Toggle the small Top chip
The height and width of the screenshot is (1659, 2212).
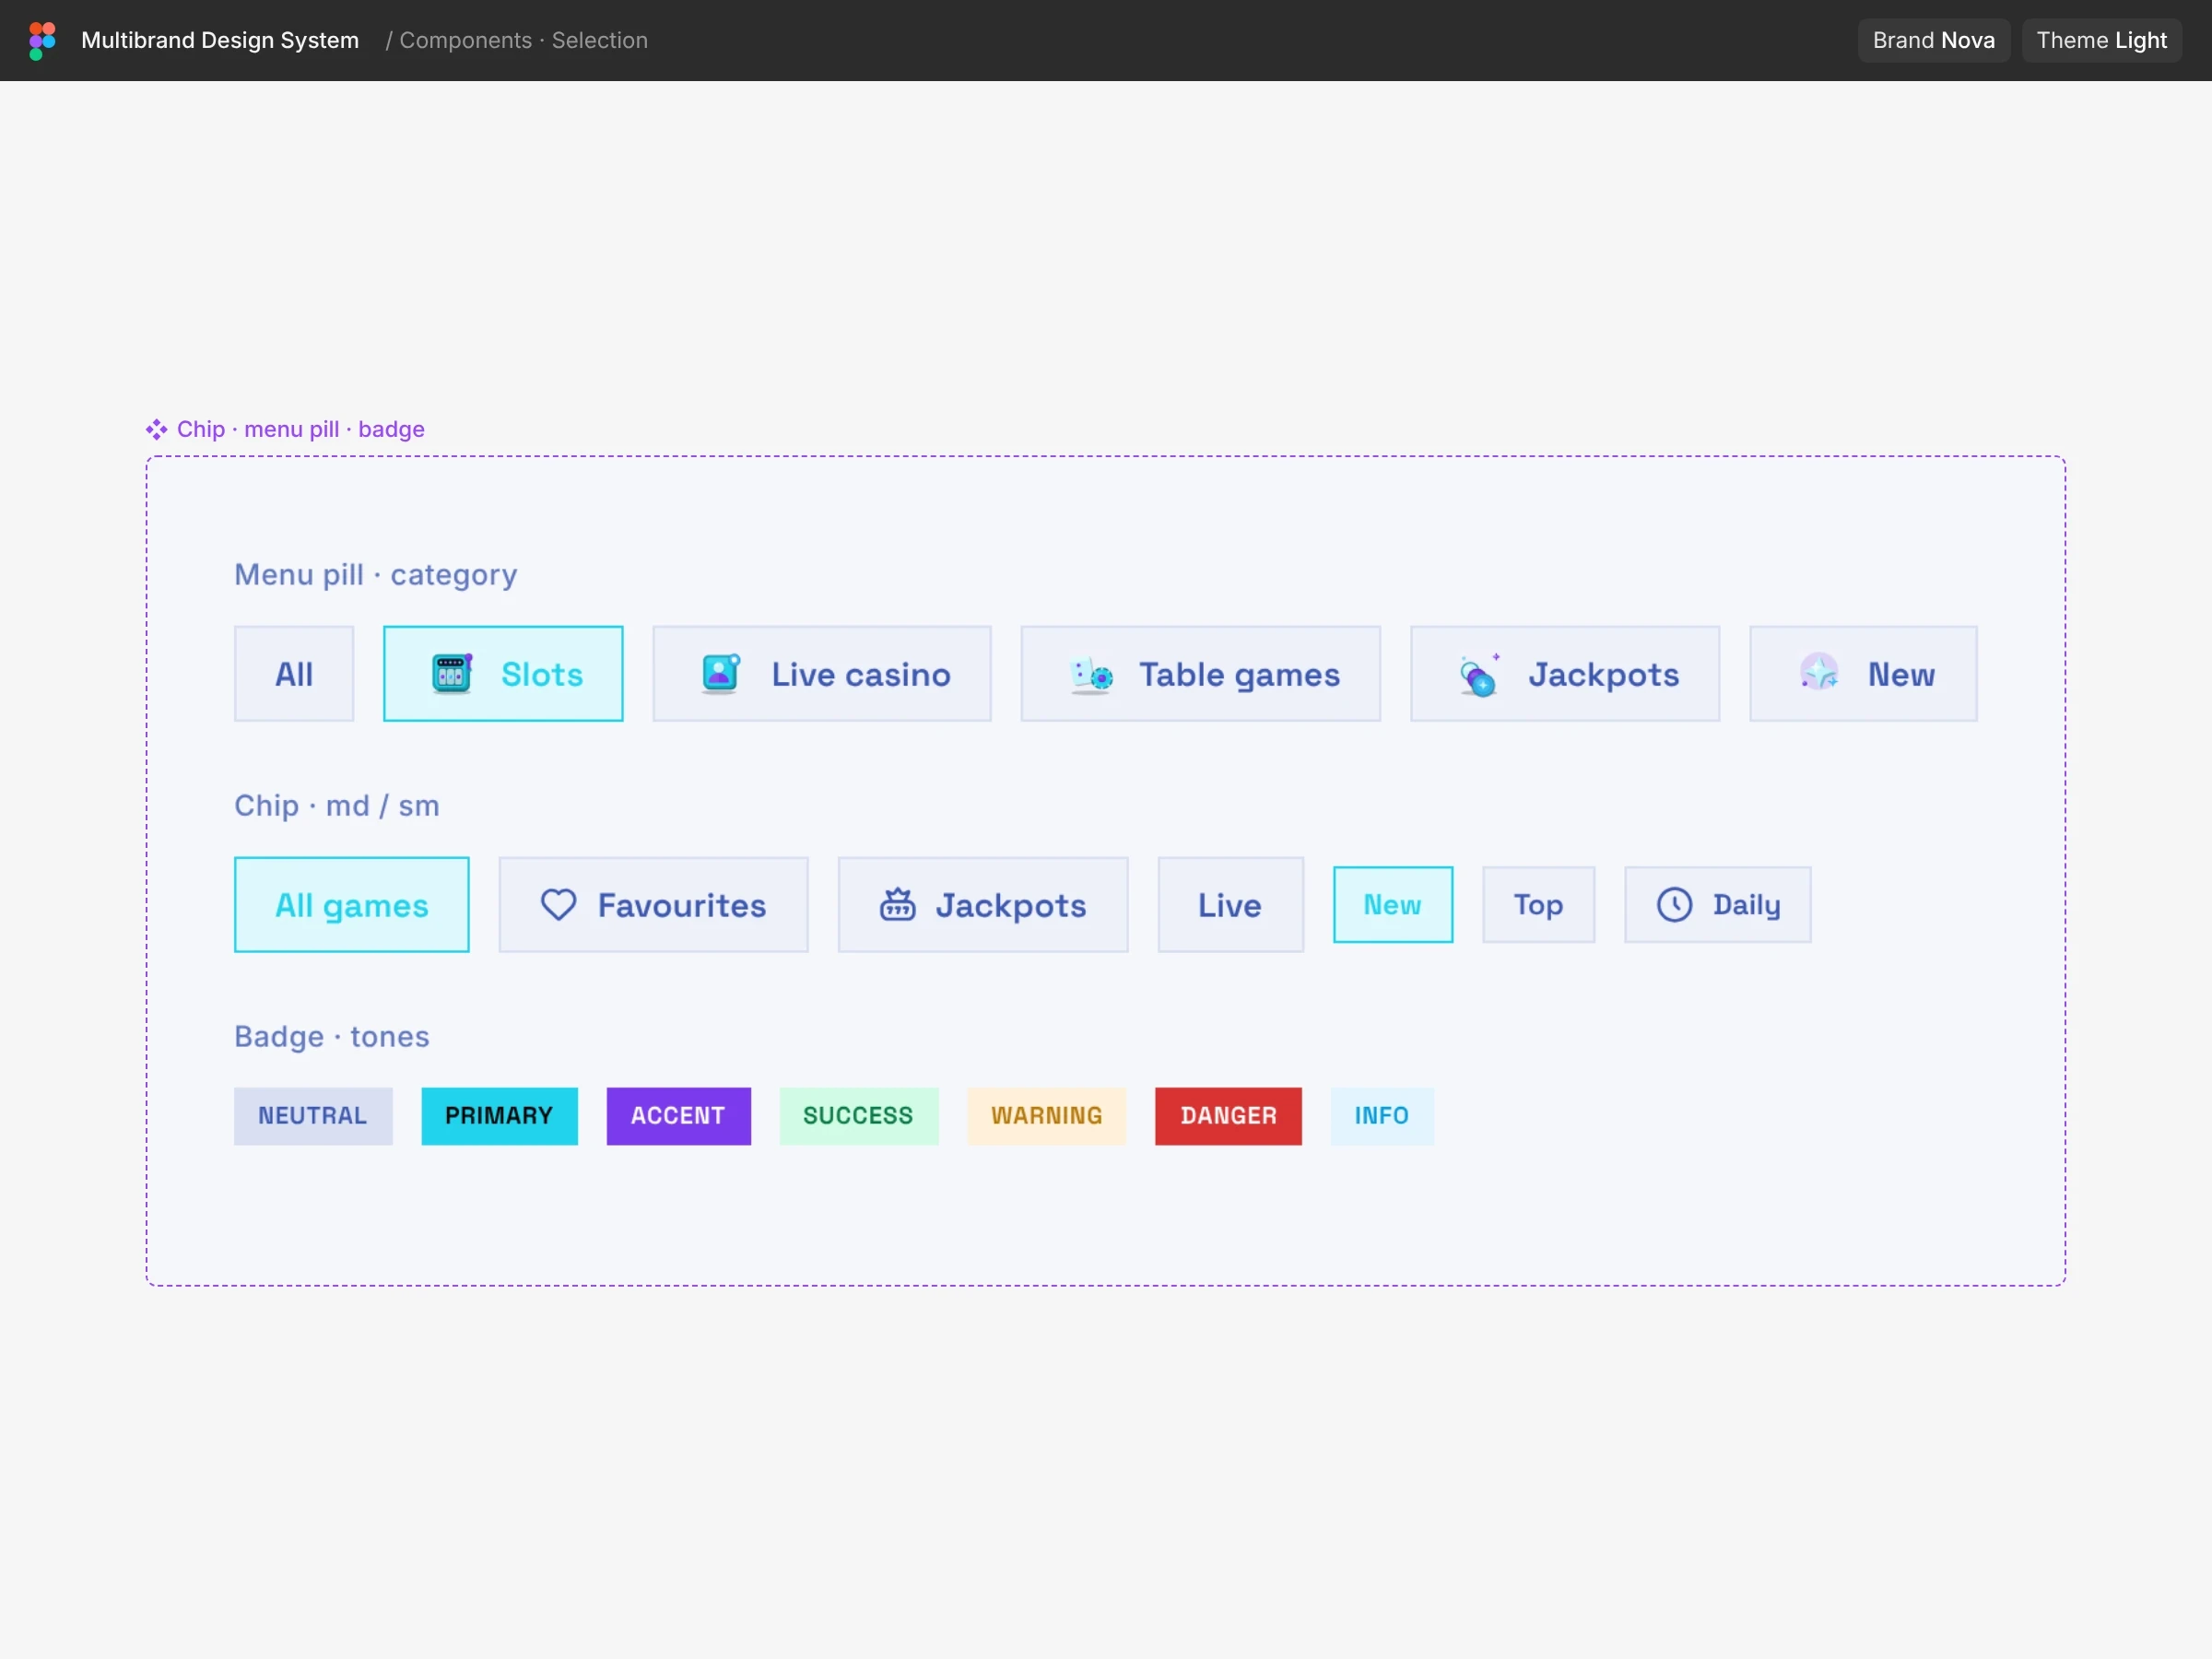coord(1539,905)
